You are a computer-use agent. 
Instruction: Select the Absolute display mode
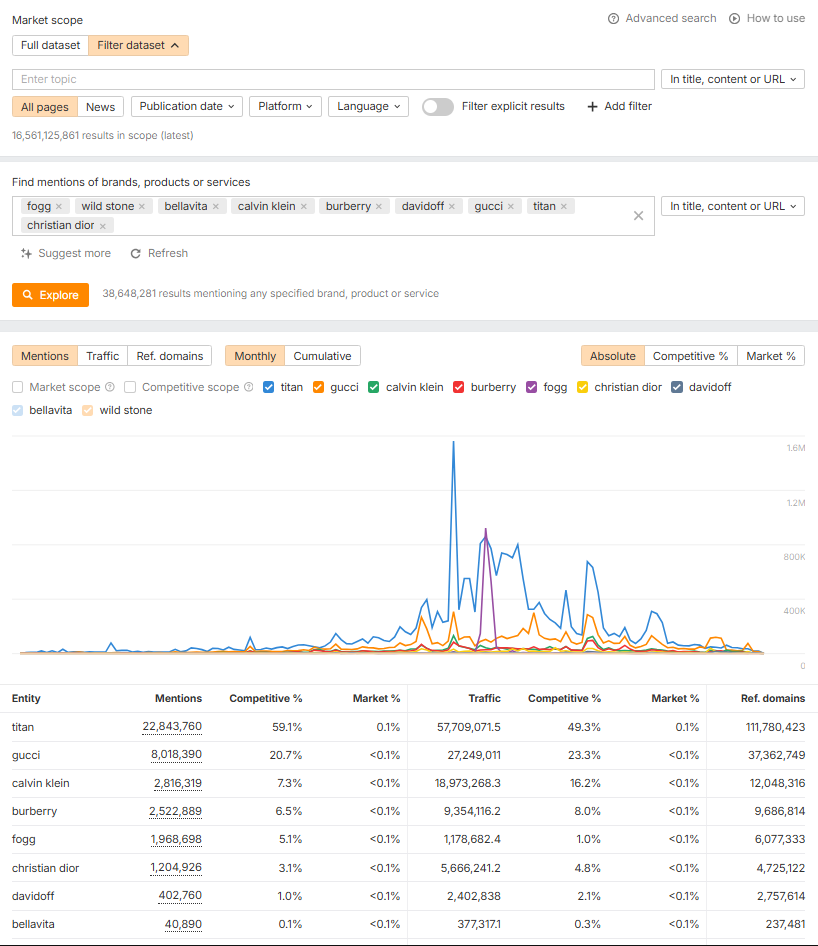click(x=613, y=356)
